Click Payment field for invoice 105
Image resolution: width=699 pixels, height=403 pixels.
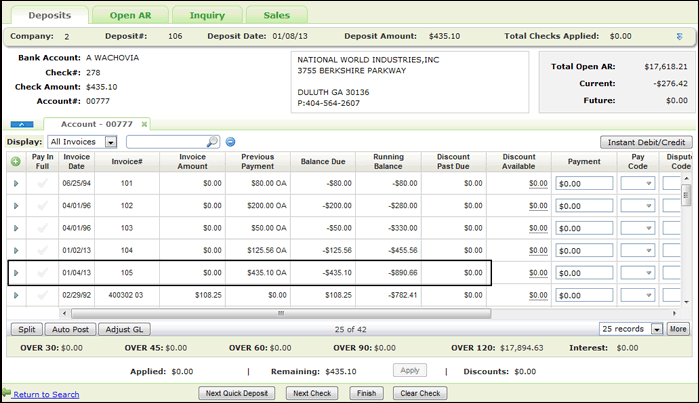tap(584, 272)
